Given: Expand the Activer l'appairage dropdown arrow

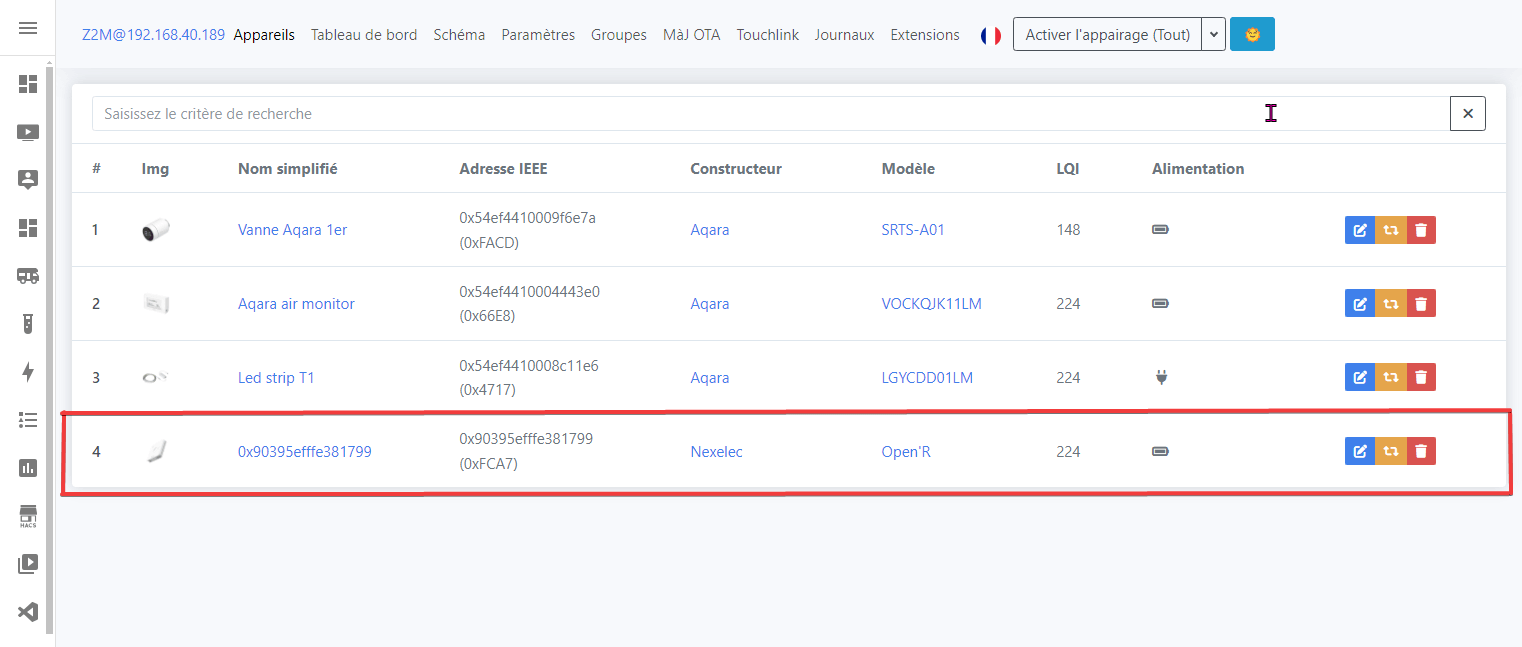Looking at the screenshot, I should [x=1214, y=34].
